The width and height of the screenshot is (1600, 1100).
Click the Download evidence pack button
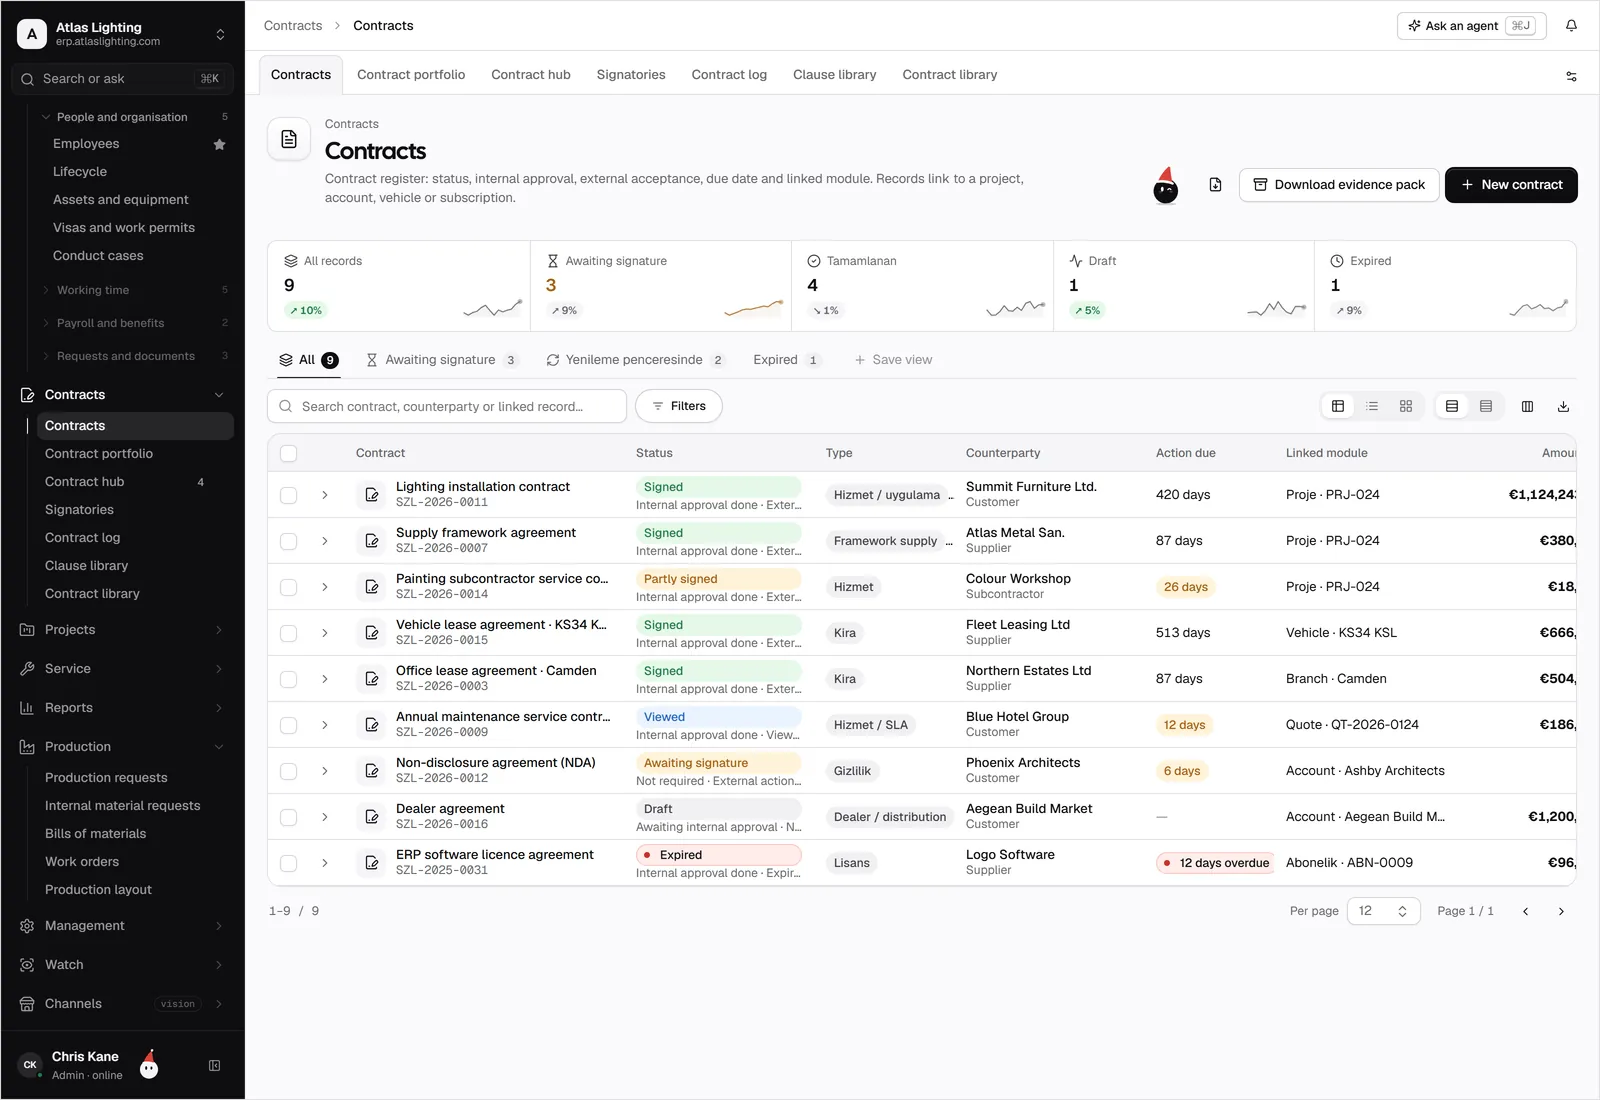point(1339,185)
